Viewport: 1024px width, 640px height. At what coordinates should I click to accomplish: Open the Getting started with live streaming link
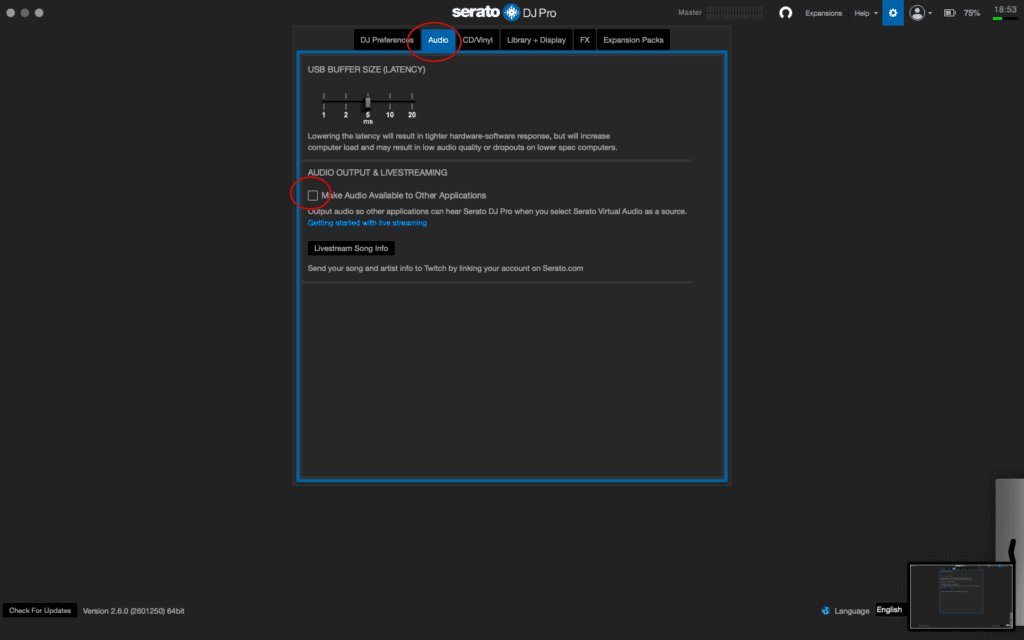[367, 223]
